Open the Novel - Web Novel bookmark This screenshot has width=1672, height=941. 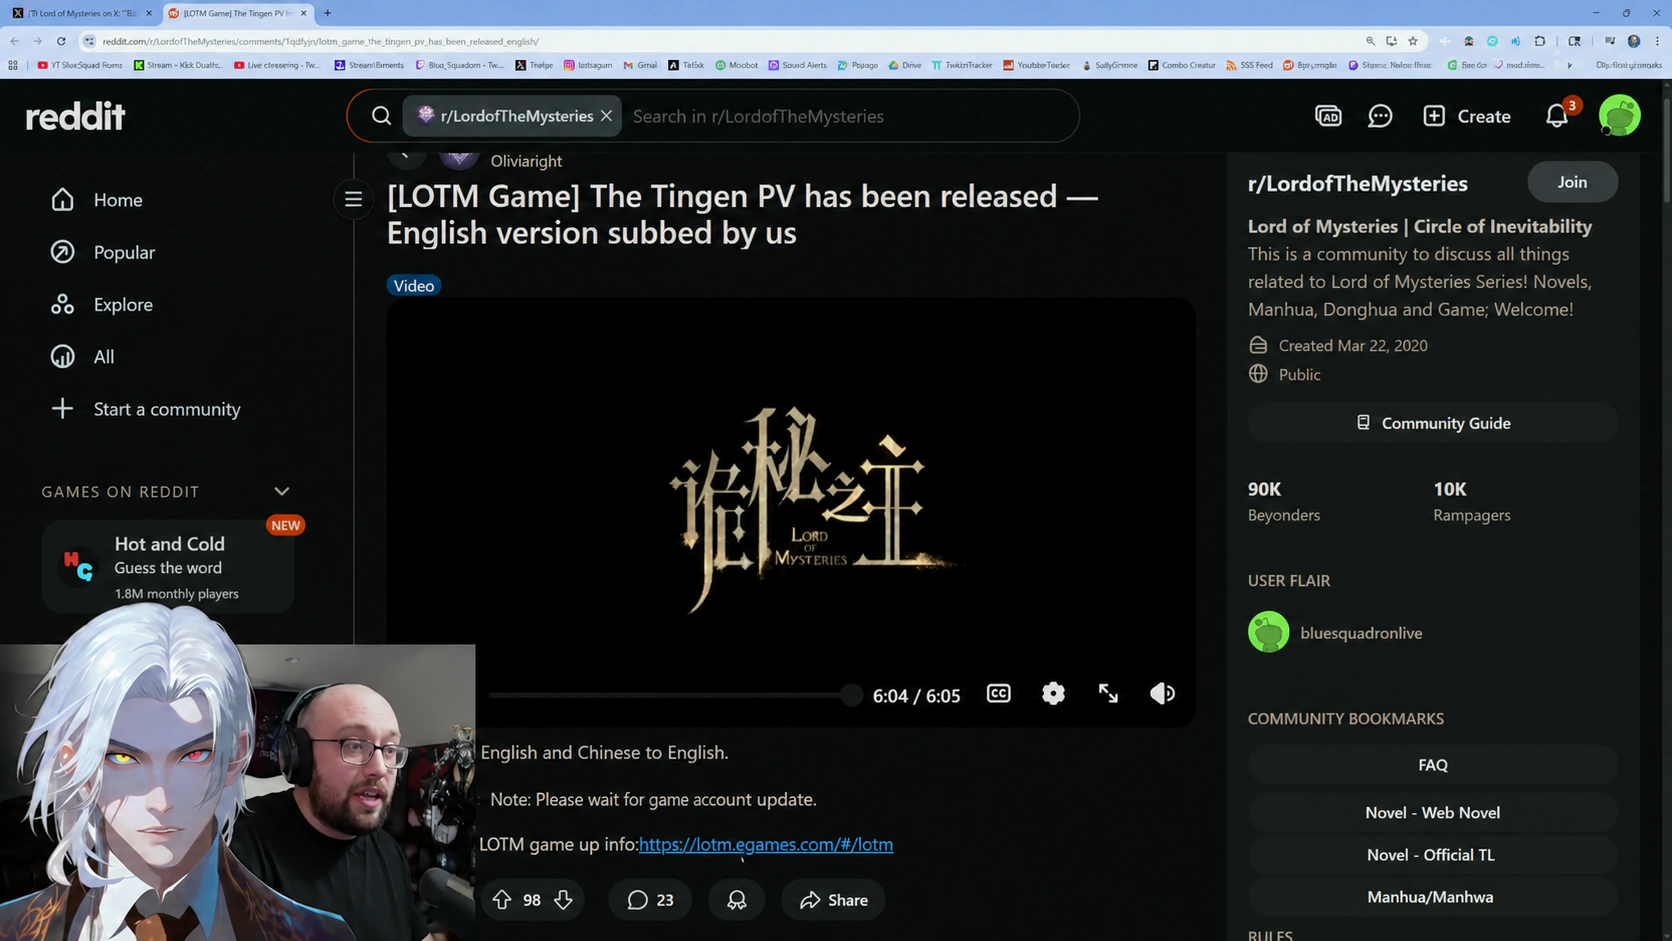tap(1432, 813)
